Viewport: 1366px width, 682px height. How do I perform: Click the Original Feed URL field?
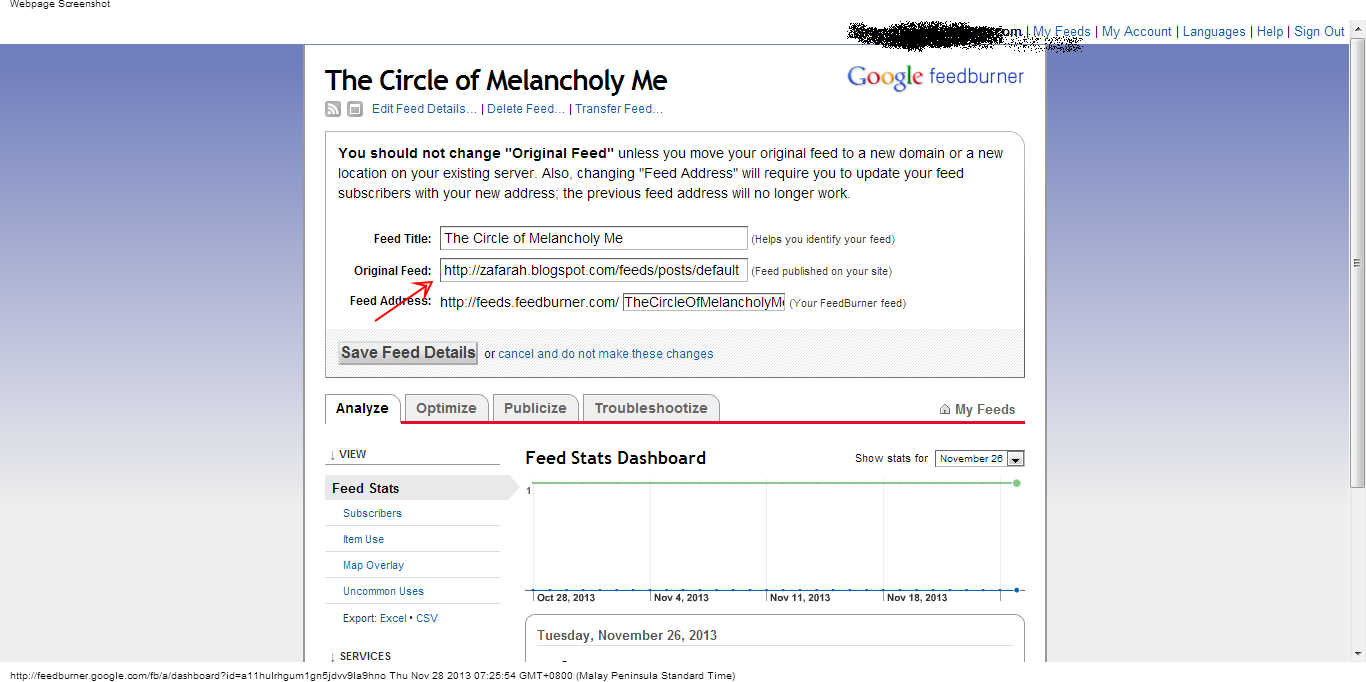click(x=594, y=270)
